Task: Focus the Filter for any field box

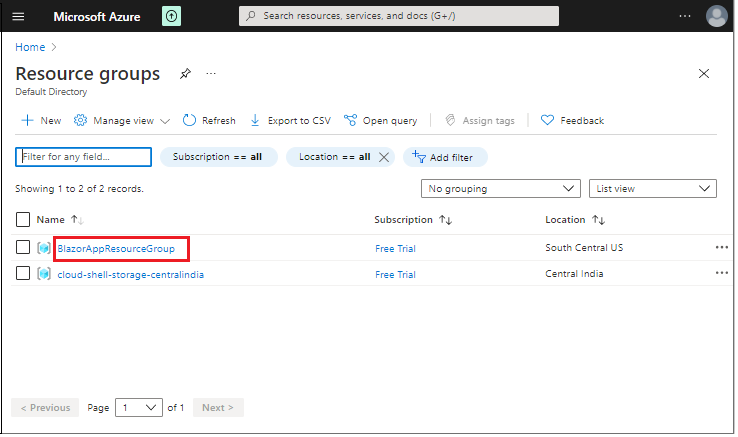Action: [83, 157]
